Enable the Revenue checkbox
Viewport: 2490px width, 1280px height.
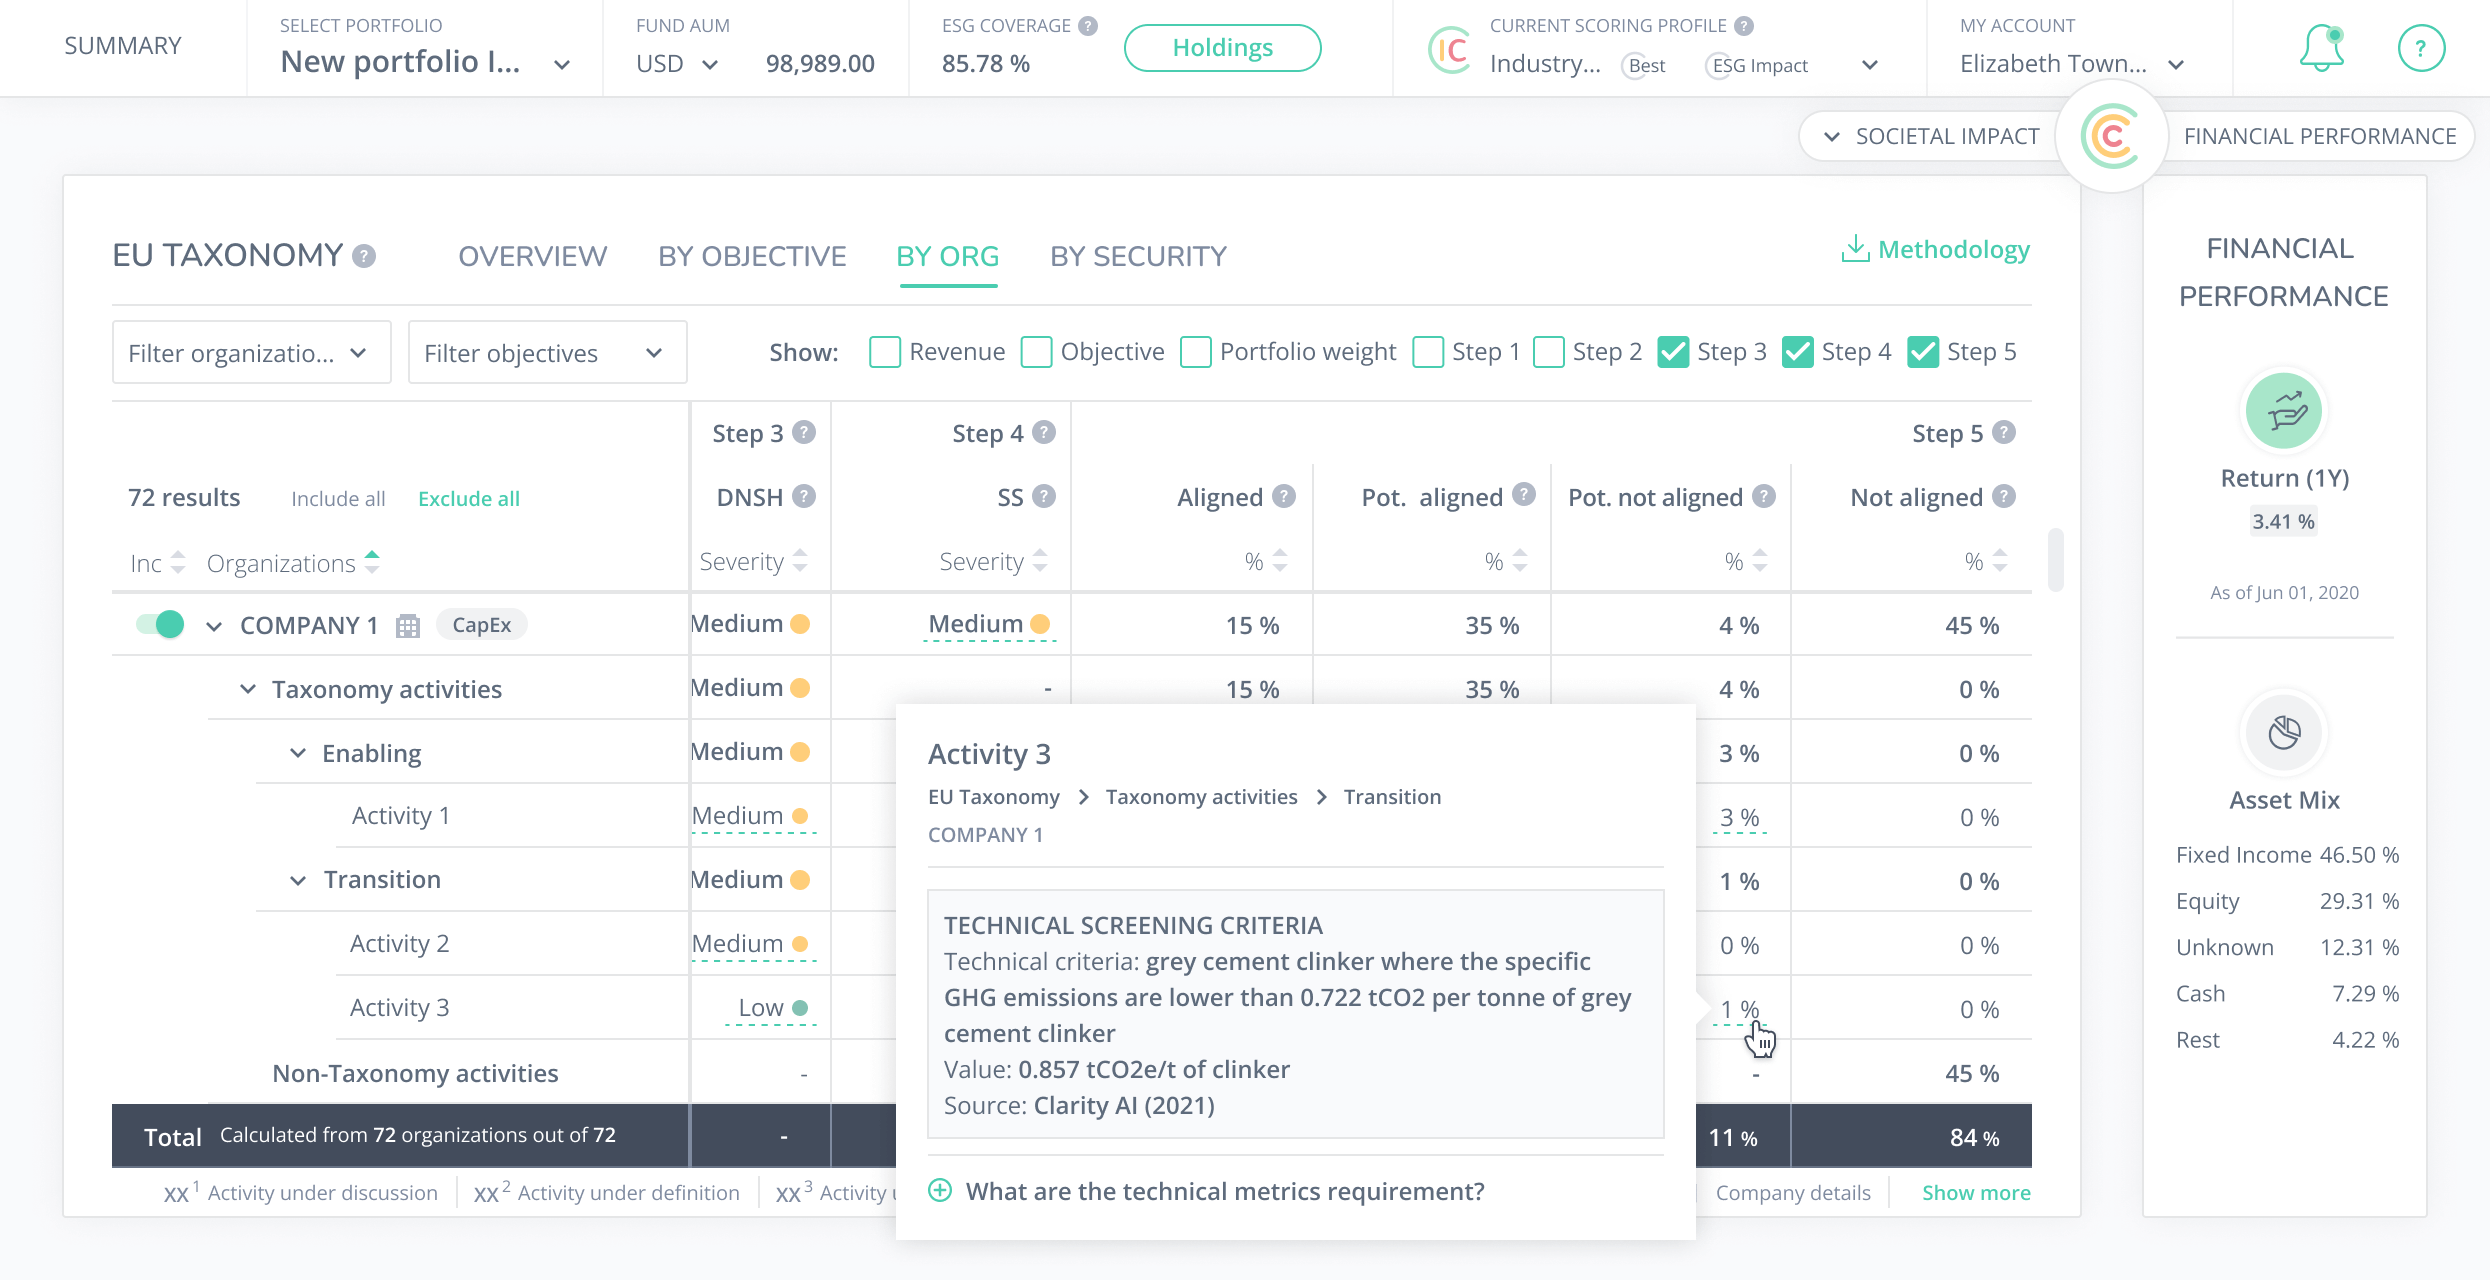point(885,352)
